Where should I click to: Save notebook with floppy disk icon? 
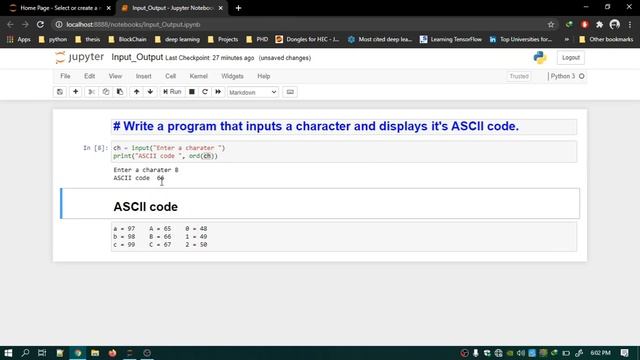pos(60,92)
